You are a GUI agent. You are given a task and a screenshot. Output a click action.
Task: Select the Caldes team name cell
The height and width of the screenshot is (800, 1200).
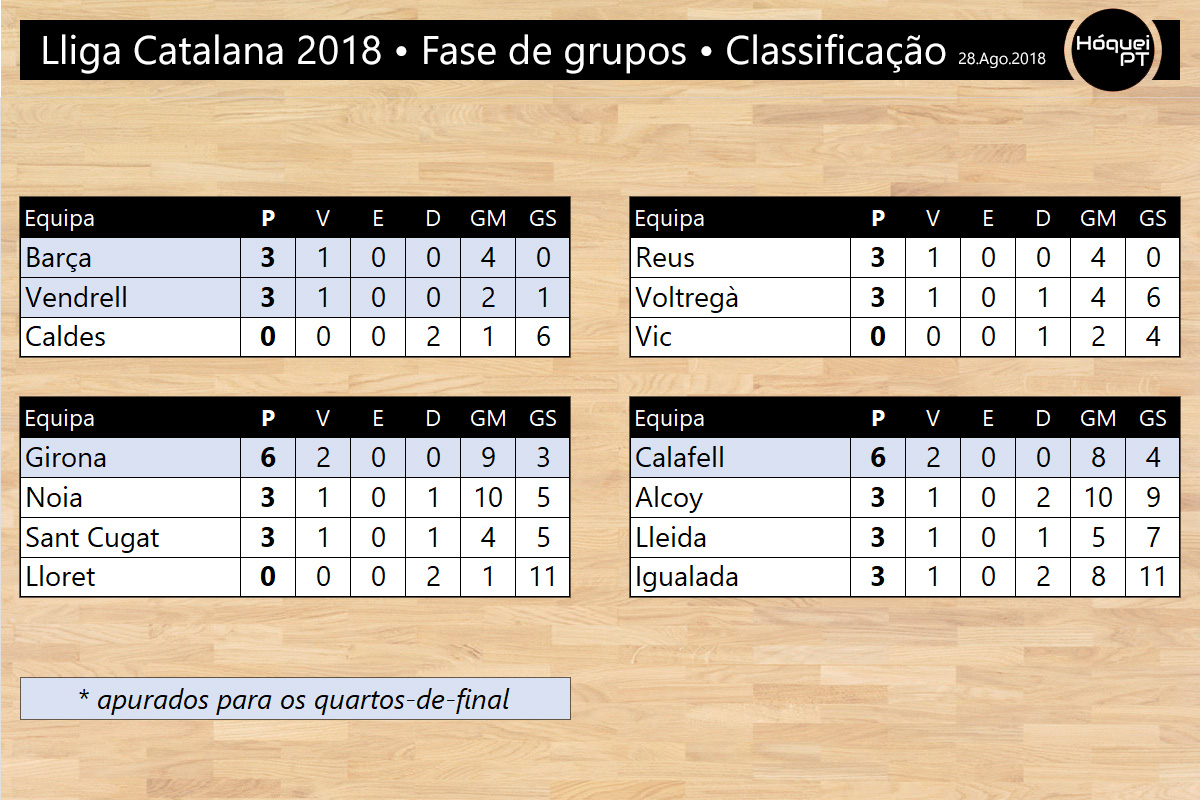[x=131, y=337]
